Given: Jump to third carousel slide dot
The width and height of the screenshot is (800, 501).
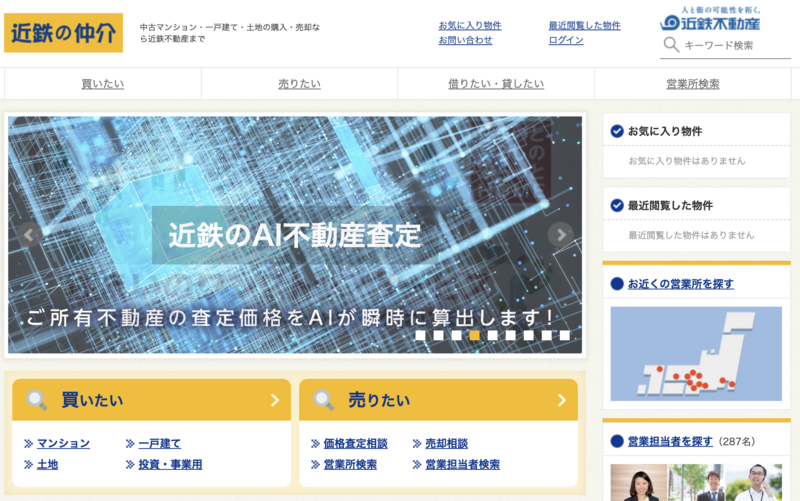Looking at the screenshot, I should click(457, 335).
